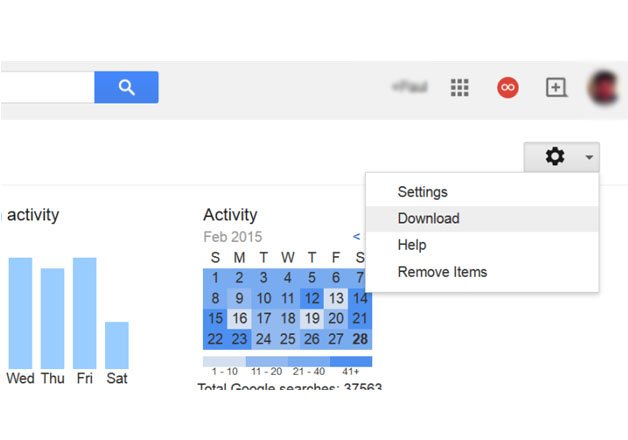Click the share plus box icon
The image size is (628, 440).
click(556, 88)
